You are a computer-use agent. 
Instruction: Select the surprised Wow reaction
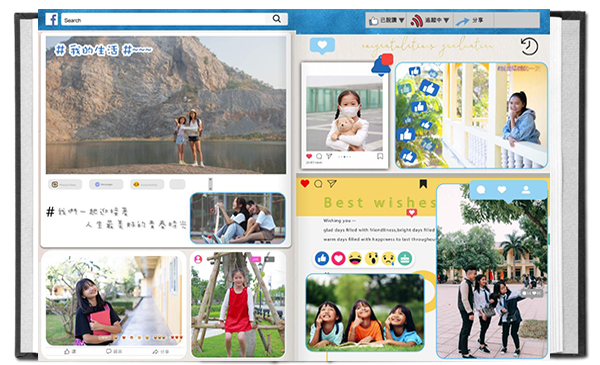point(372,259)
